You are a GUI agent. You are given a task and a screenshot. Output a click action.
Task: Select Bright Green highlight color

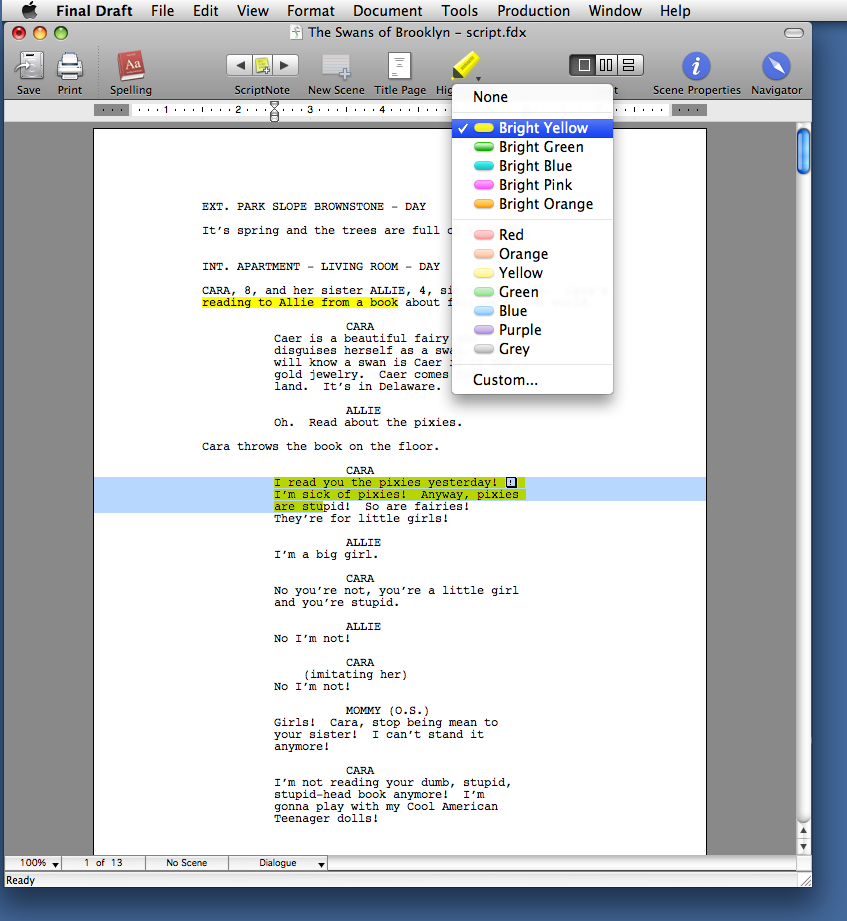coord(532,147)
